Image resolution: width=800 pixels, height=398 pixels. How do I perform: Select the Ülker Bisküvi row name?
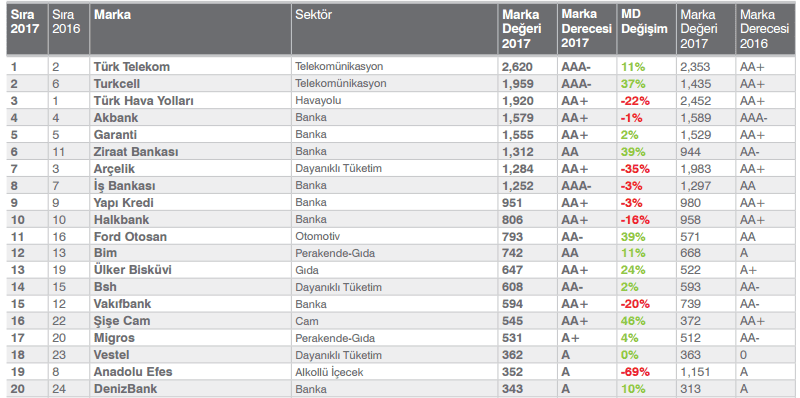(132, 270)
